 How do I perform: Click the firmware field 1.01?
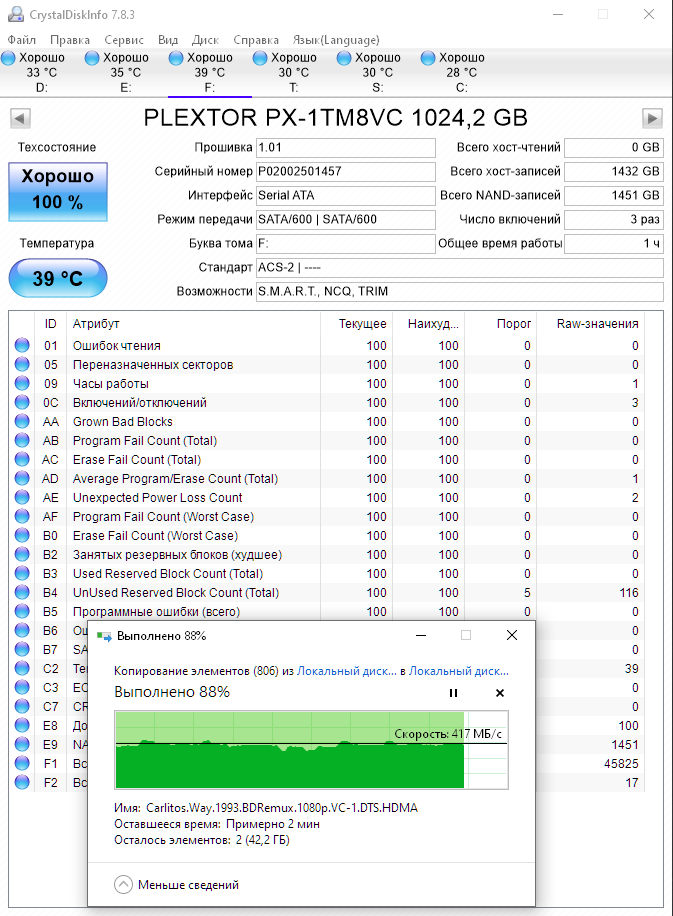pyautogui.click(x=346, y=148)
